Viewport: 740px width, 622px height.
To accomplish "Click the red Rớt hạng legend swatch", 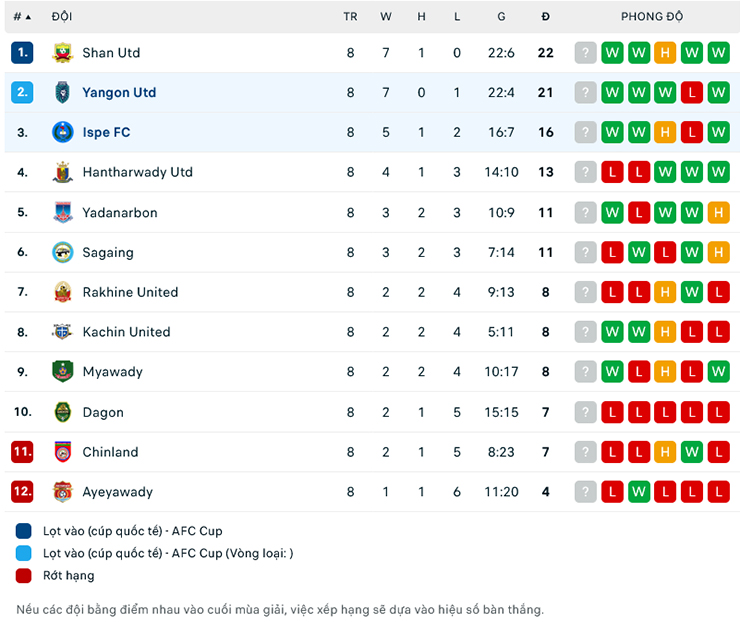I will 24,575.
